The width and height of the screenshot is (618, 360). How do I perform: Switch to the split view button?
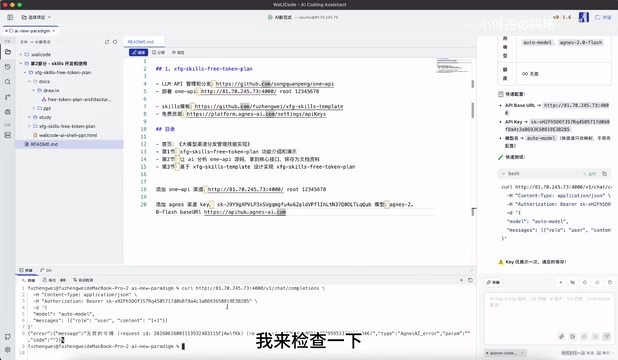pos(158,52)
